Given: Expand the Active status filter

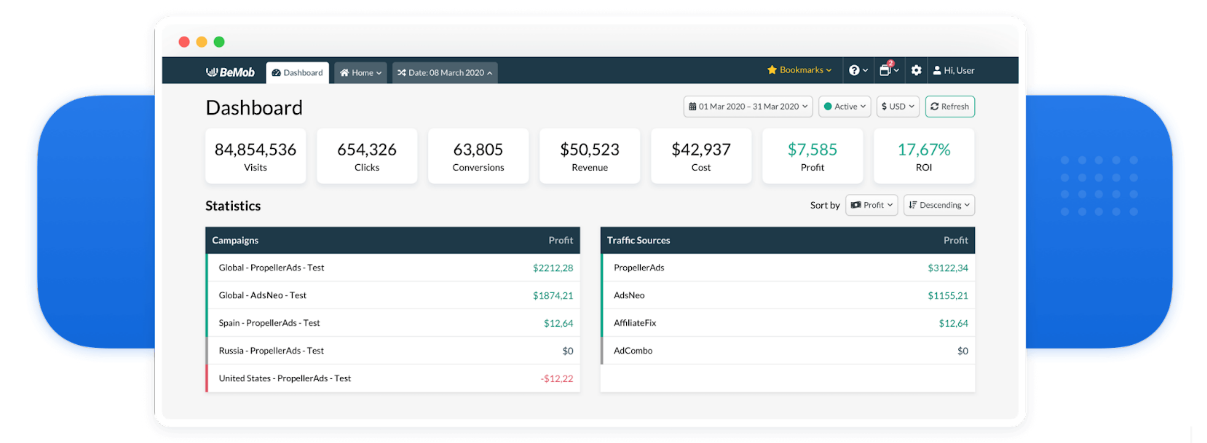Looking at the screenshot, I should [844, 106].
